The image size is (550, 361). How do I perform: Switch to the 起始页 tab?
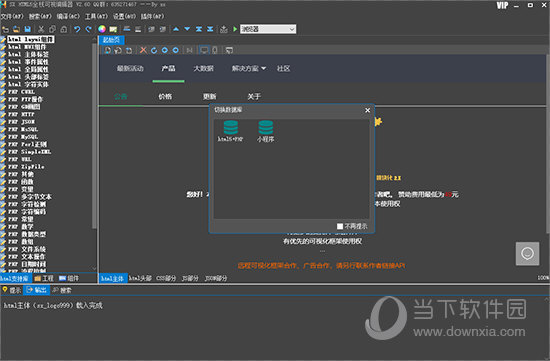point(111,40)
